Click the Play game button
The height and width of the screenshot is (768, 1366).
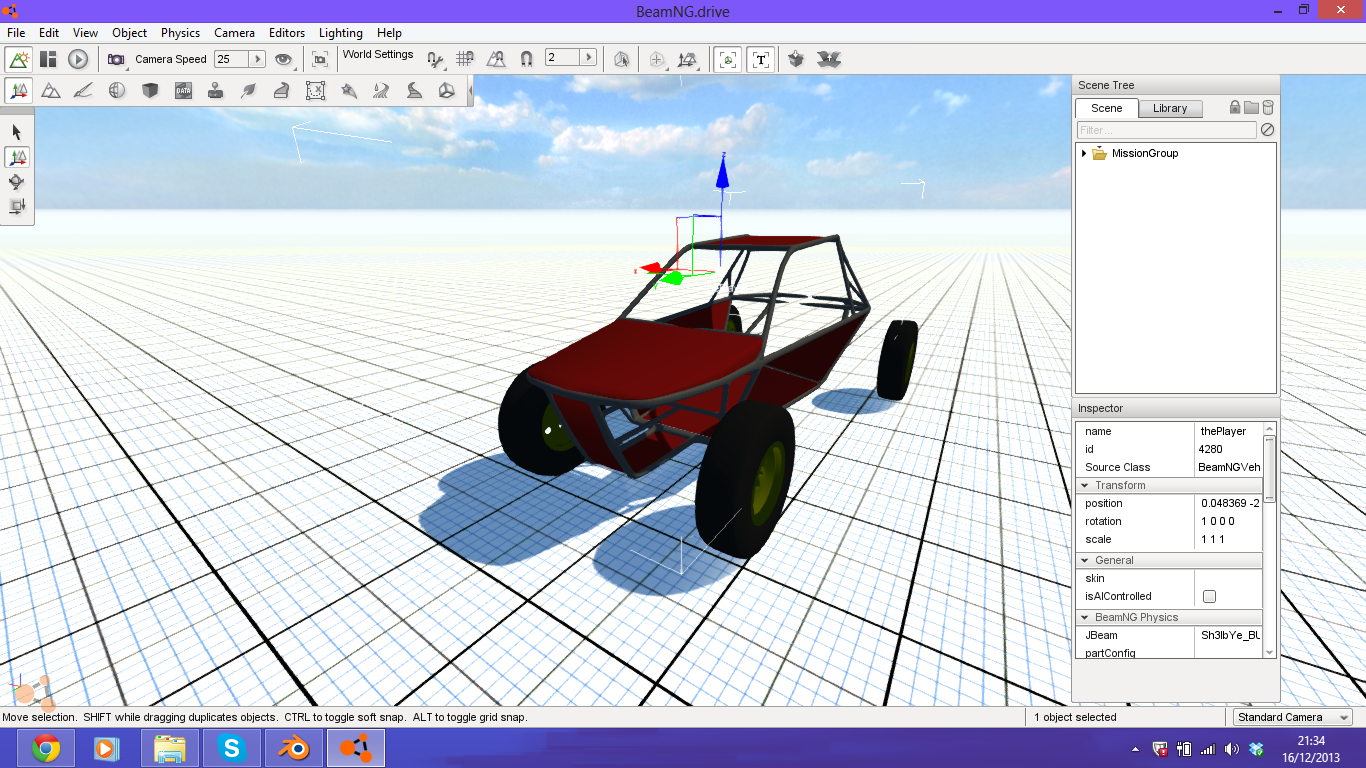click(x=78, y=59)
